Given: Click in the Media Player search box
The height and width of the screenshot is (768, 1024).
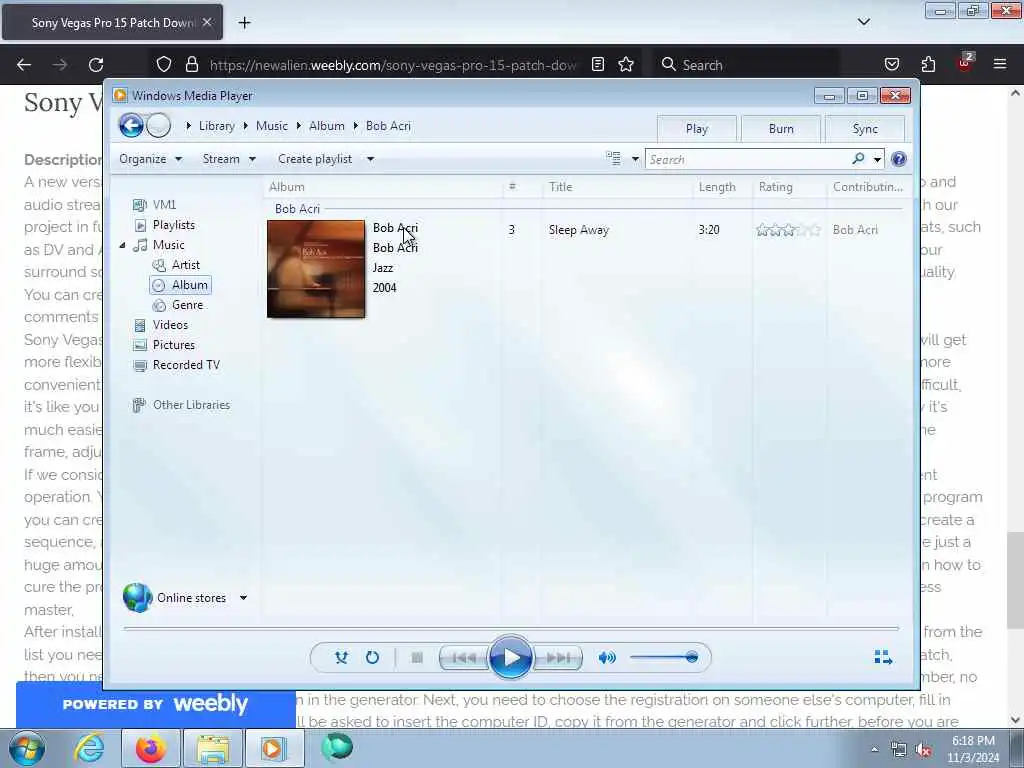Looking at the screenshot, I should 746,159.
